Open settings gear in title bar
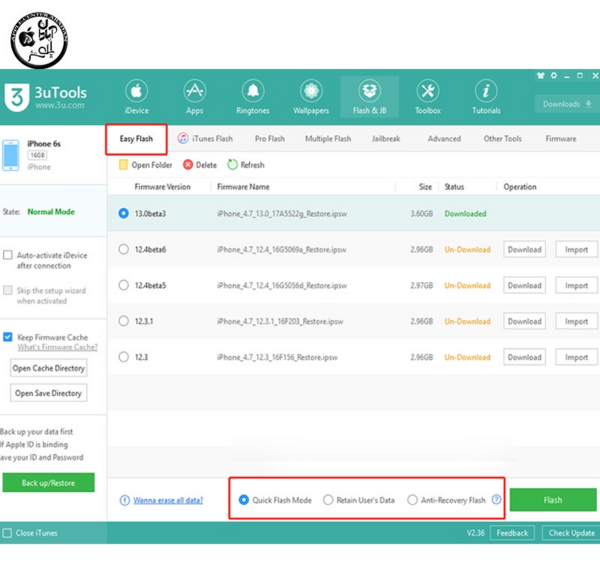This screenshot has width=600, height=574. (x=554, y=75)
